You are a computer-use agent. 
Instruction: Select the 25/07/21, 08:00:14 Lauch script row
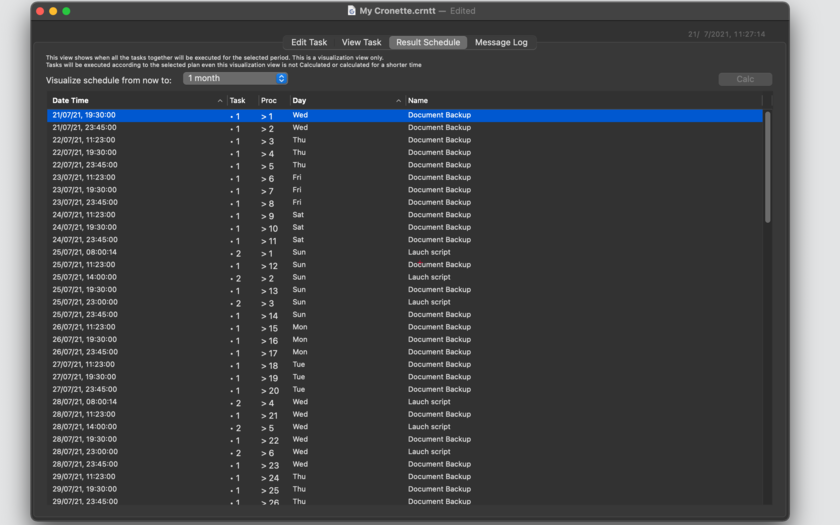point(404,252)
